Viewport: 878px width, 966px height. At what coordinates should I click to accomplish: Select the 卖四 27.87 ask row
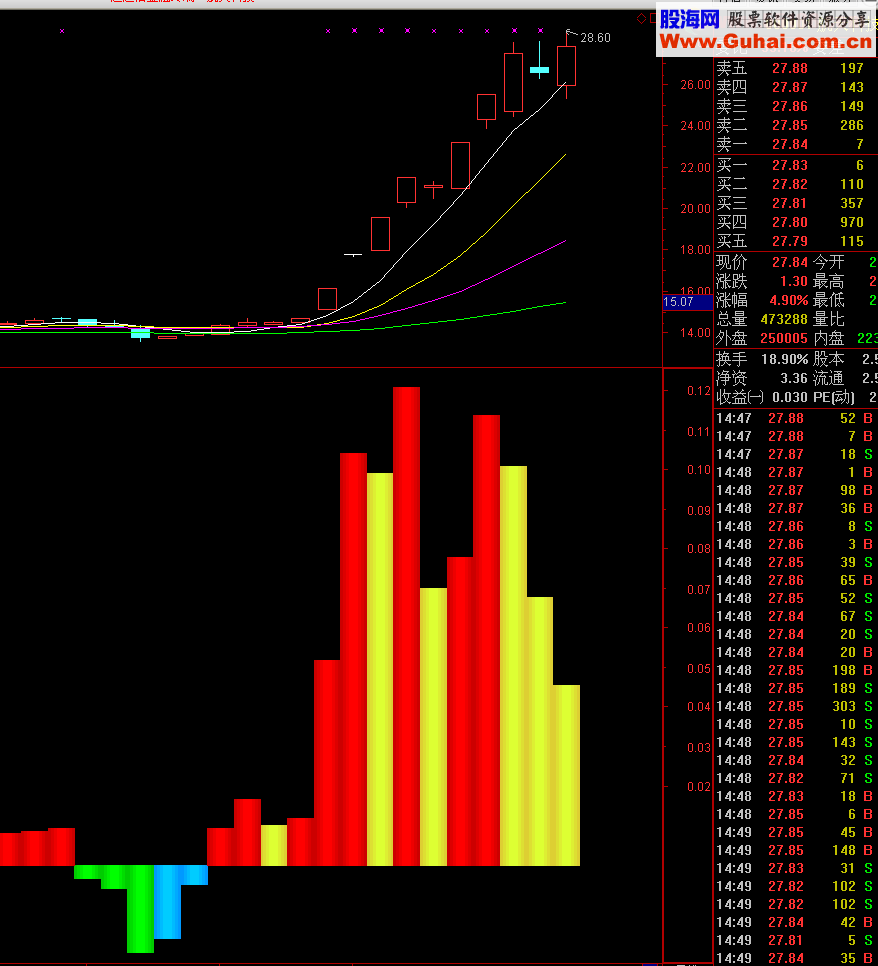[795, 87]
